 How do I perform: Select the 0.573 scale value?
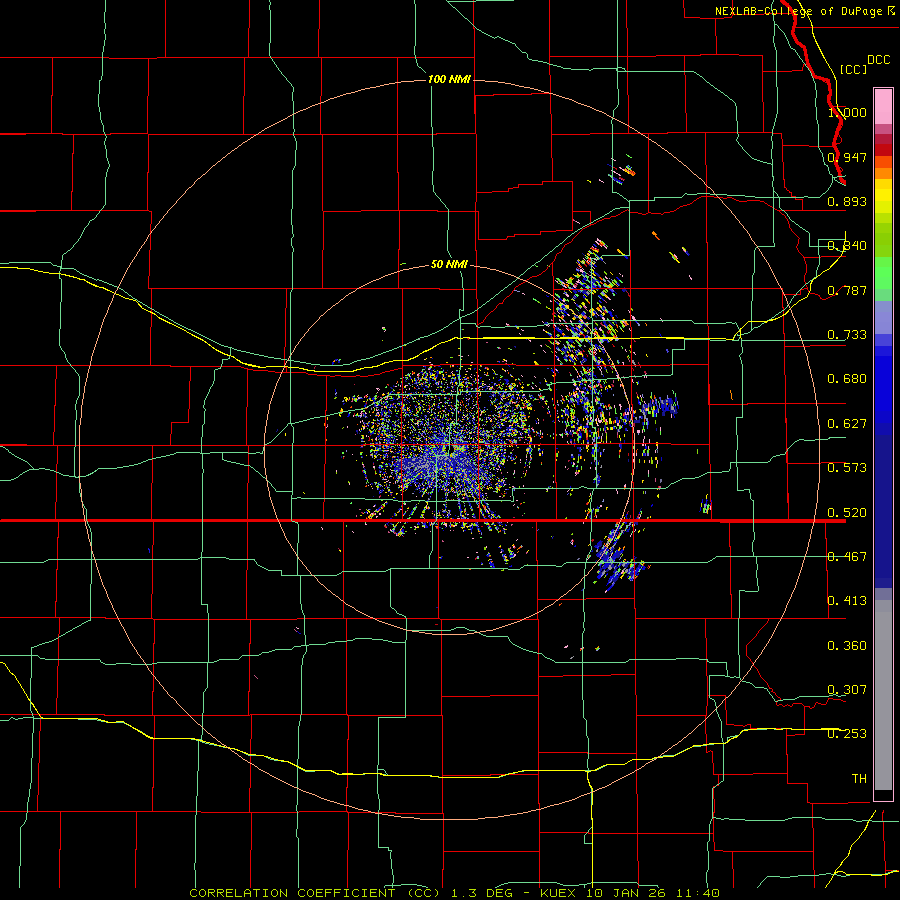click(x=847, y=468)
